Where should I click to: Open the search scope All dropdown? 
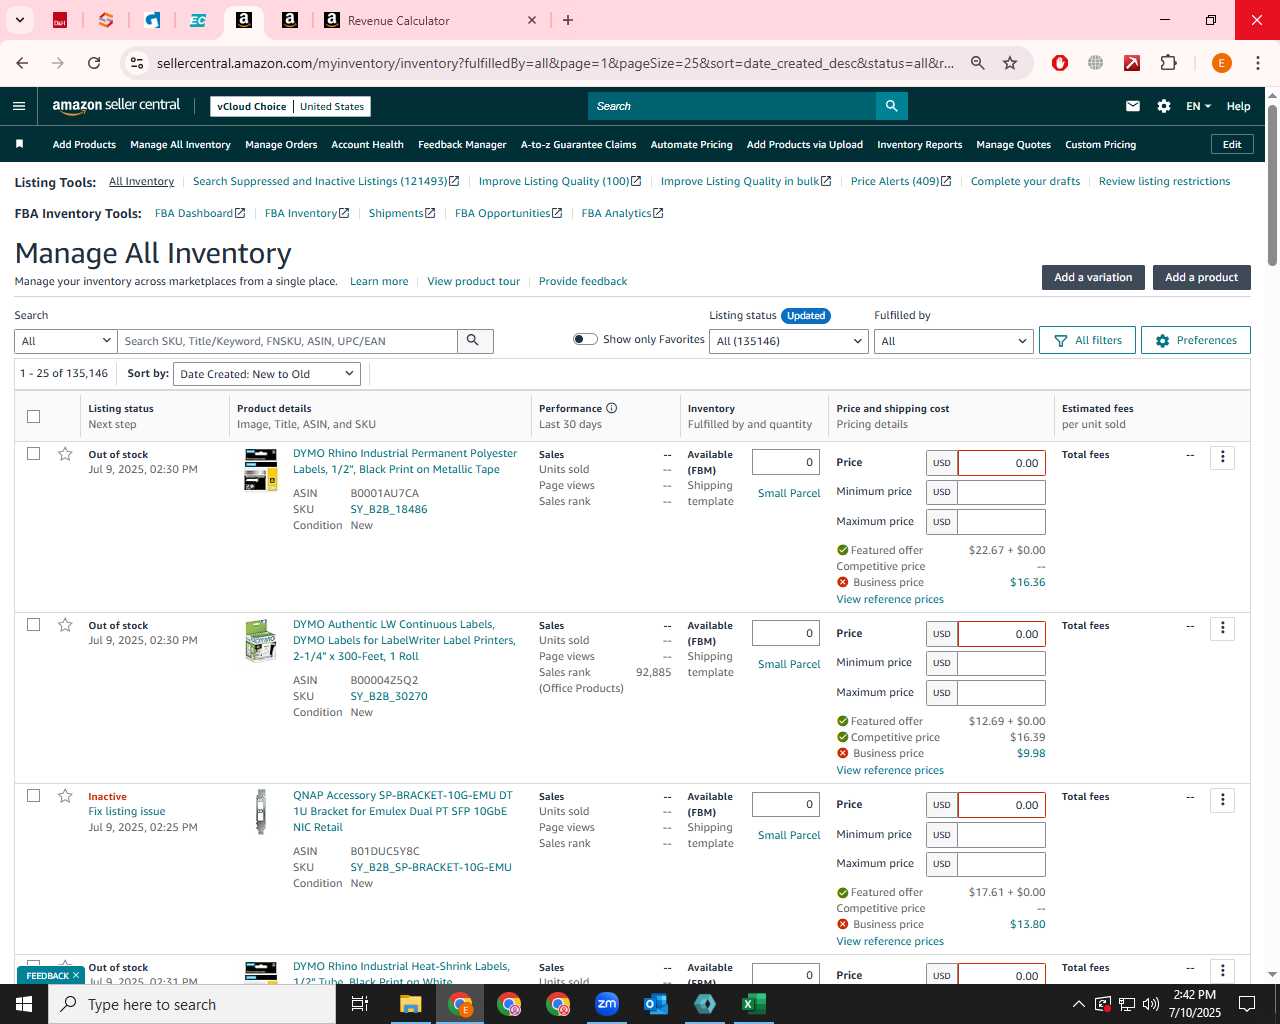coord(66,341)
